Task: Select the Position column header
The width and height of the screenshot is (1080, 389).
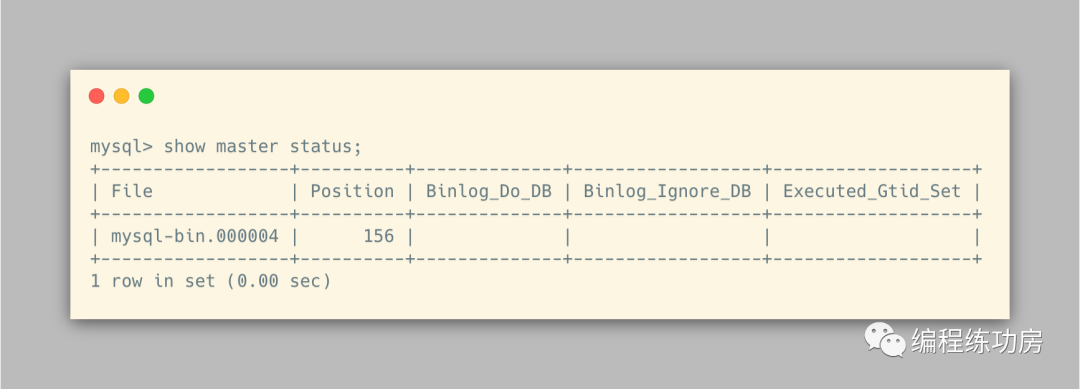Action: (352, 191)
